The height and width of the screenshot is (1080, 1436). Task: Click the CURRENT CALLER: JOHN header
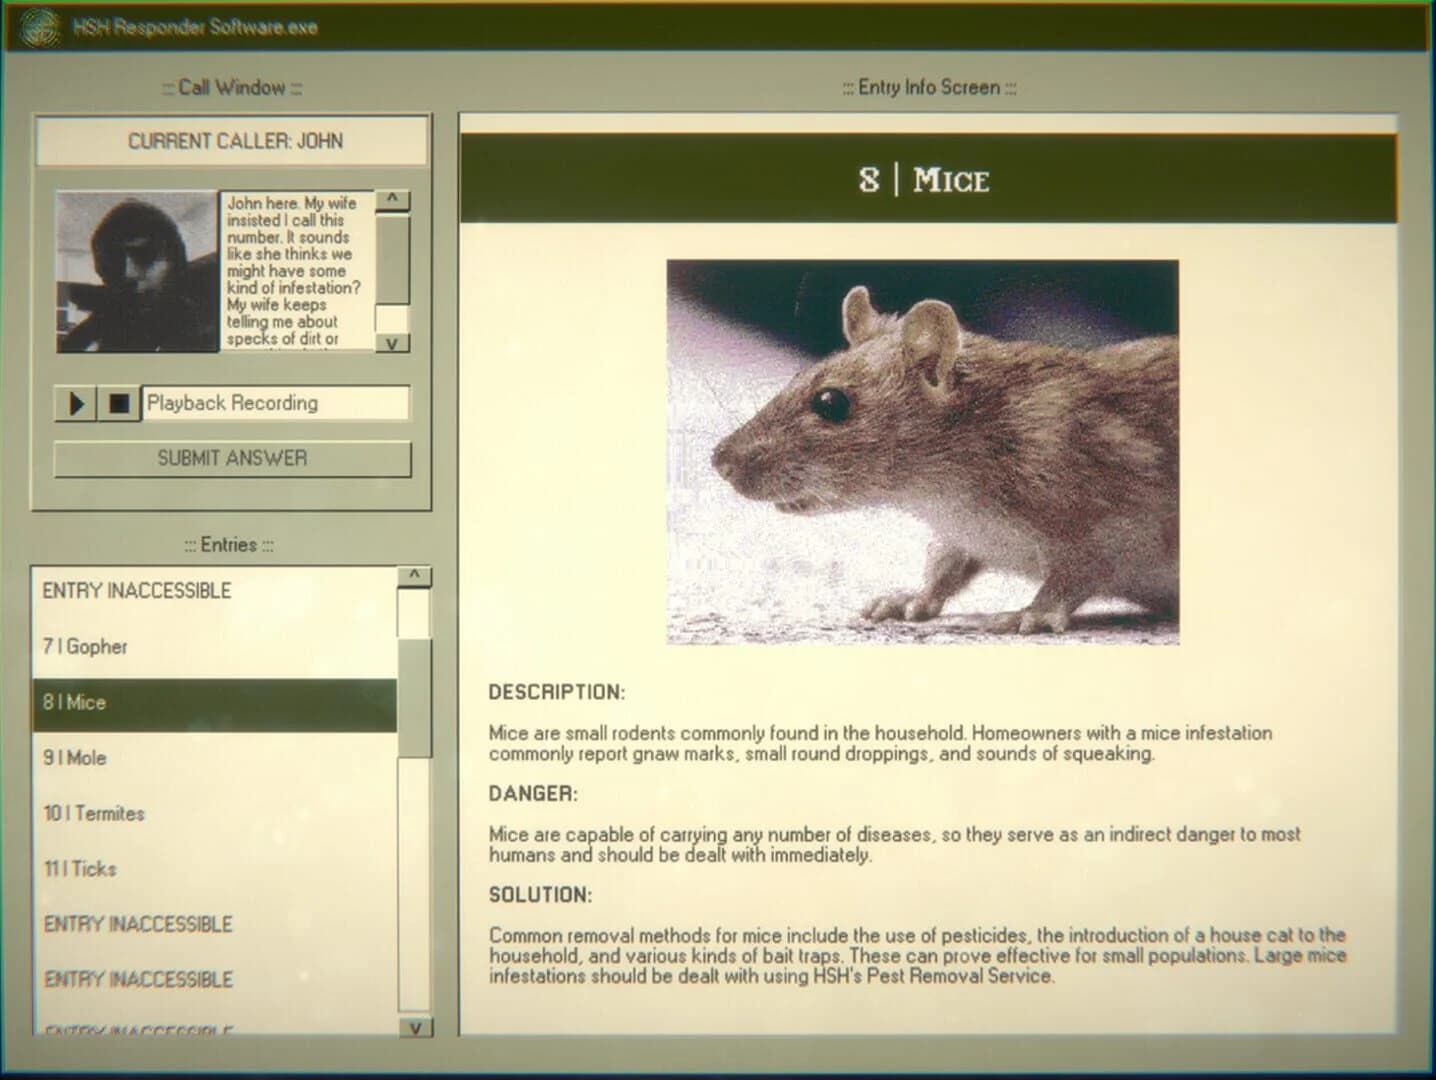point(232,141)
